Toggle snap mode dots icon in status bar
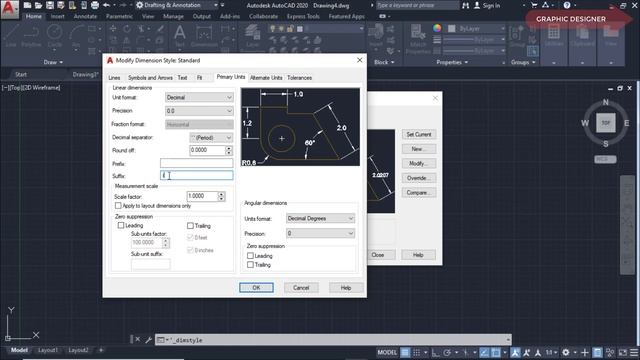Viewport: 640px width, 360px height. click(x=416, y=352)
